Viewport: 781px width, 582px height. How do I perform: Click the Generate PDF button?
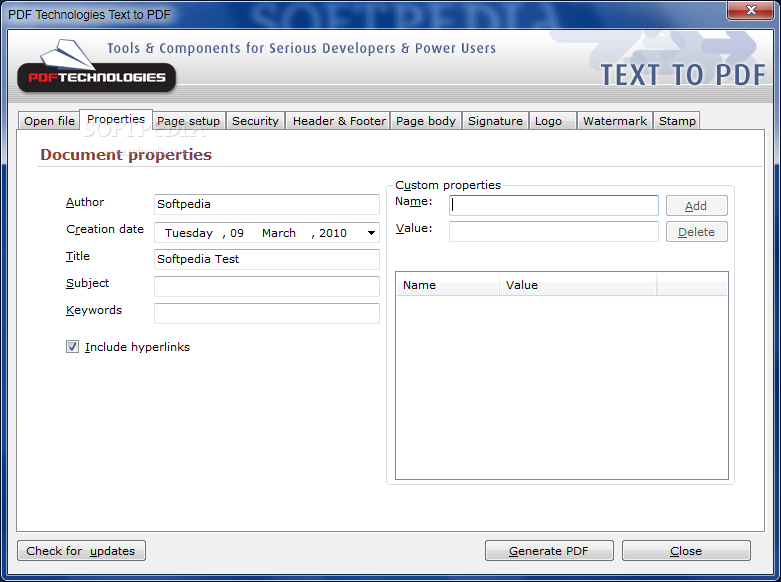point(549,551)
